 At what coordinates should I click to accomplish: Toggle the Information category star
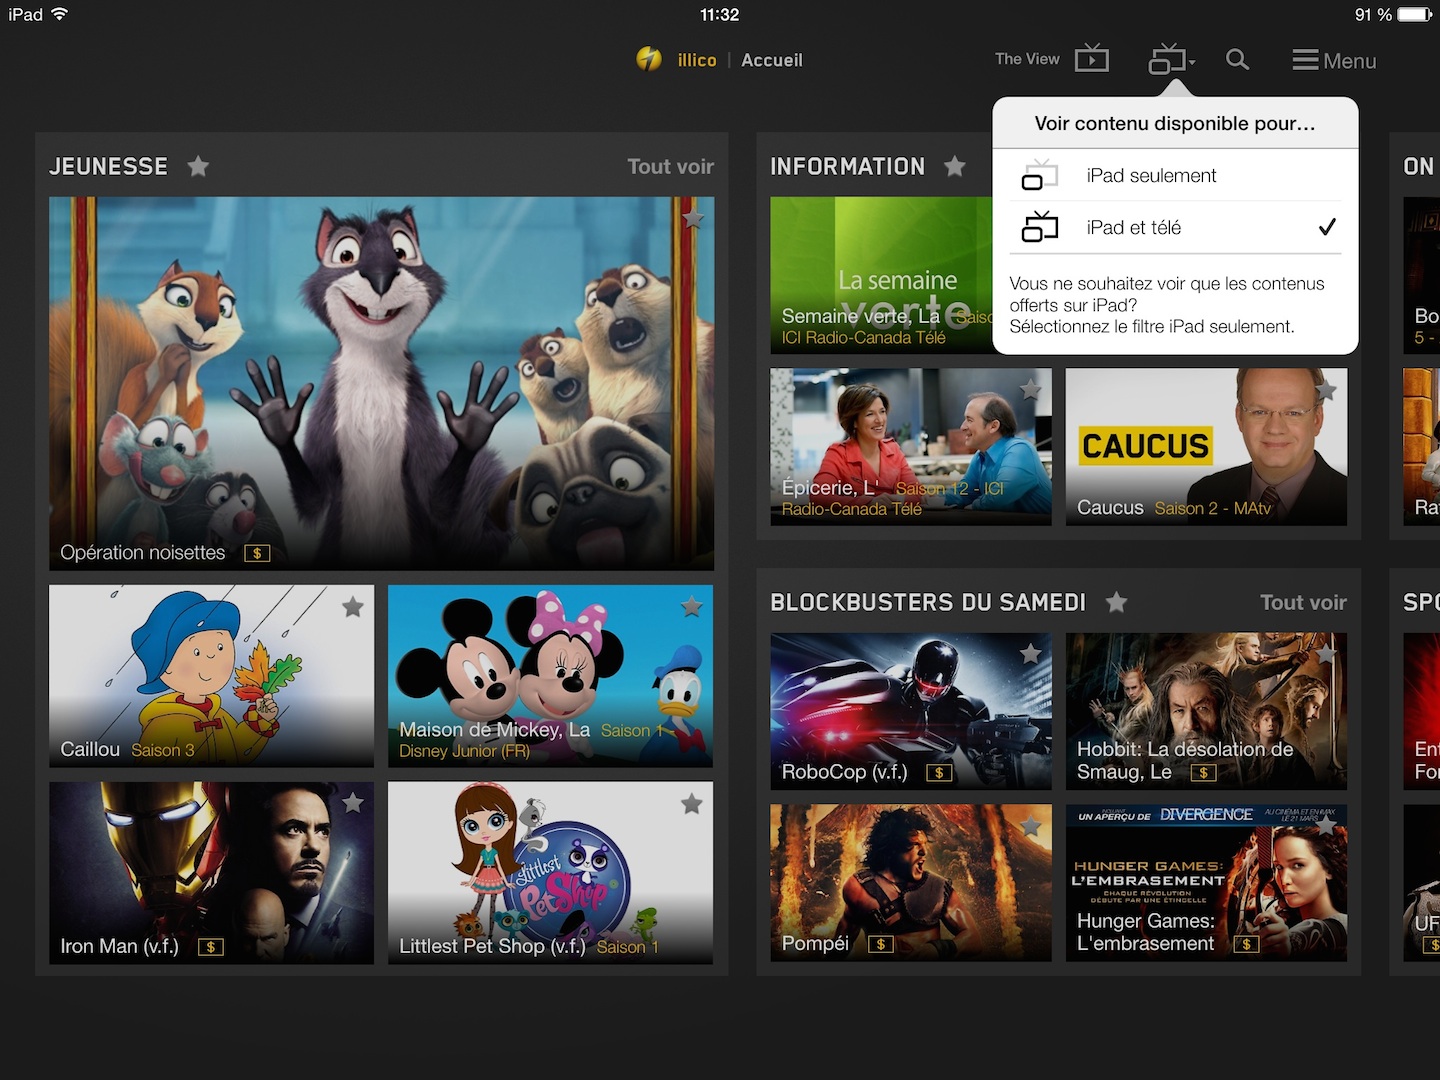(955, 166)
